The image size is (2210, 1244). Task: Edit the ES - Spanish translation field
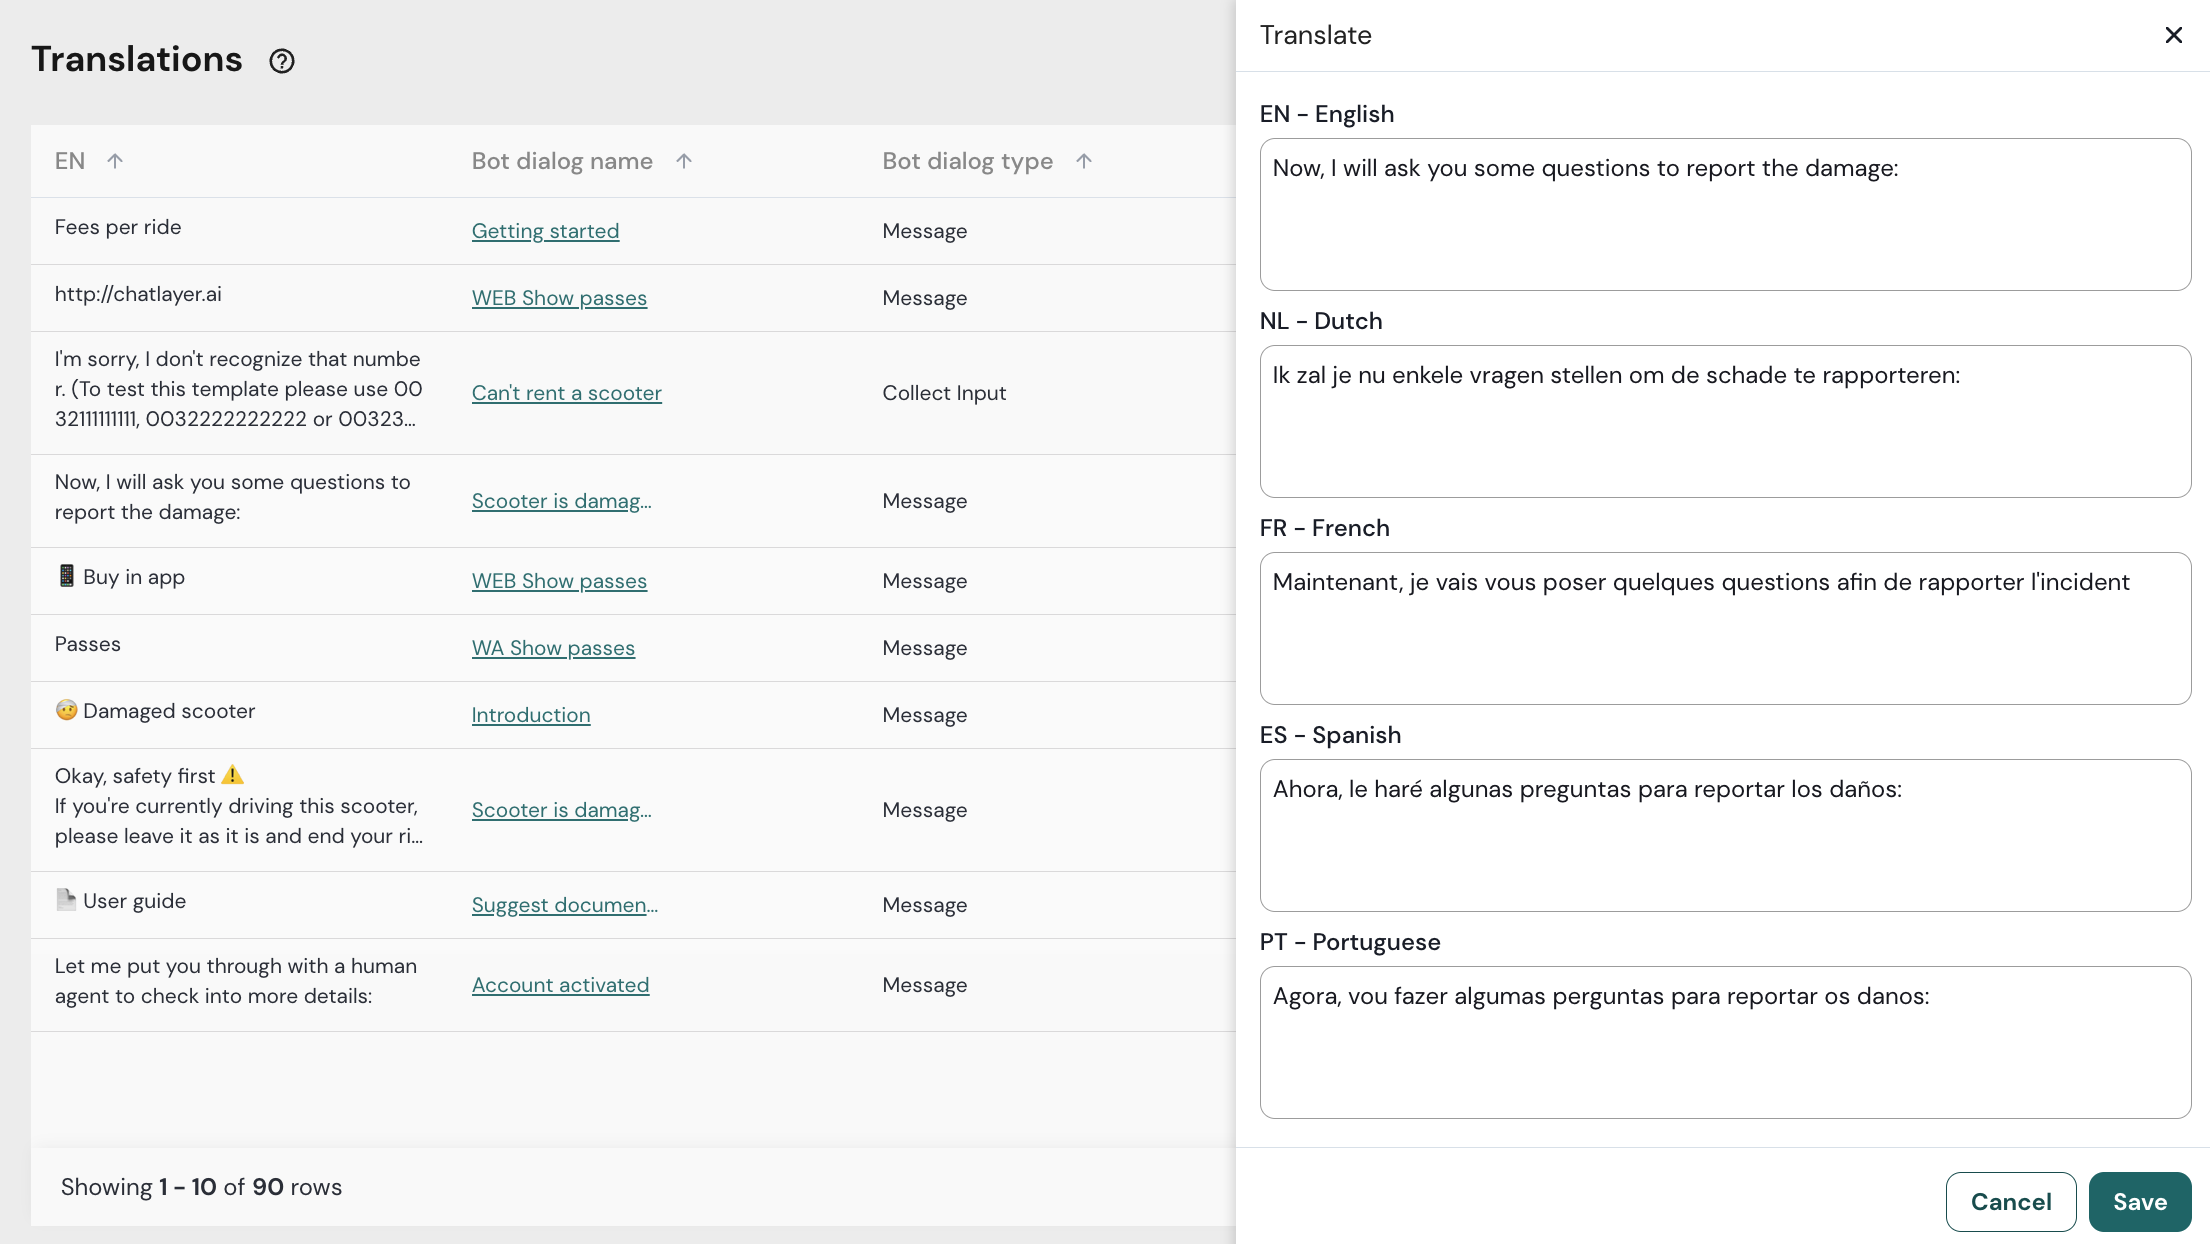click(x=1725, y=835)
